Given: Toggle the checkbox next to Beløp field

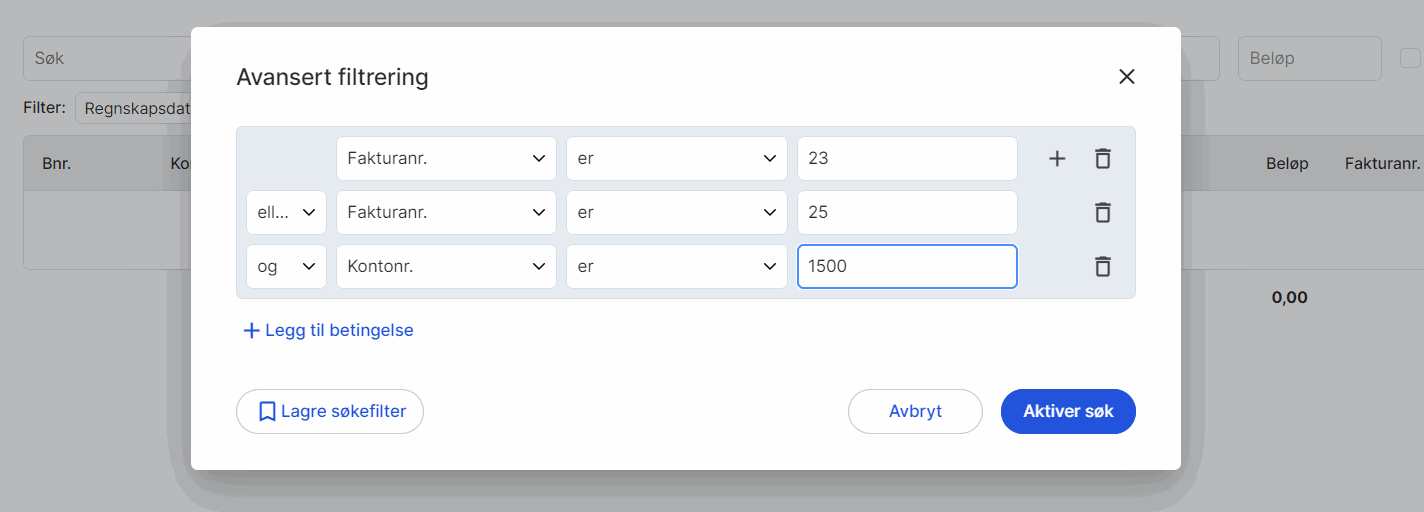Looking at the screenshot, I should point(1410,58).
